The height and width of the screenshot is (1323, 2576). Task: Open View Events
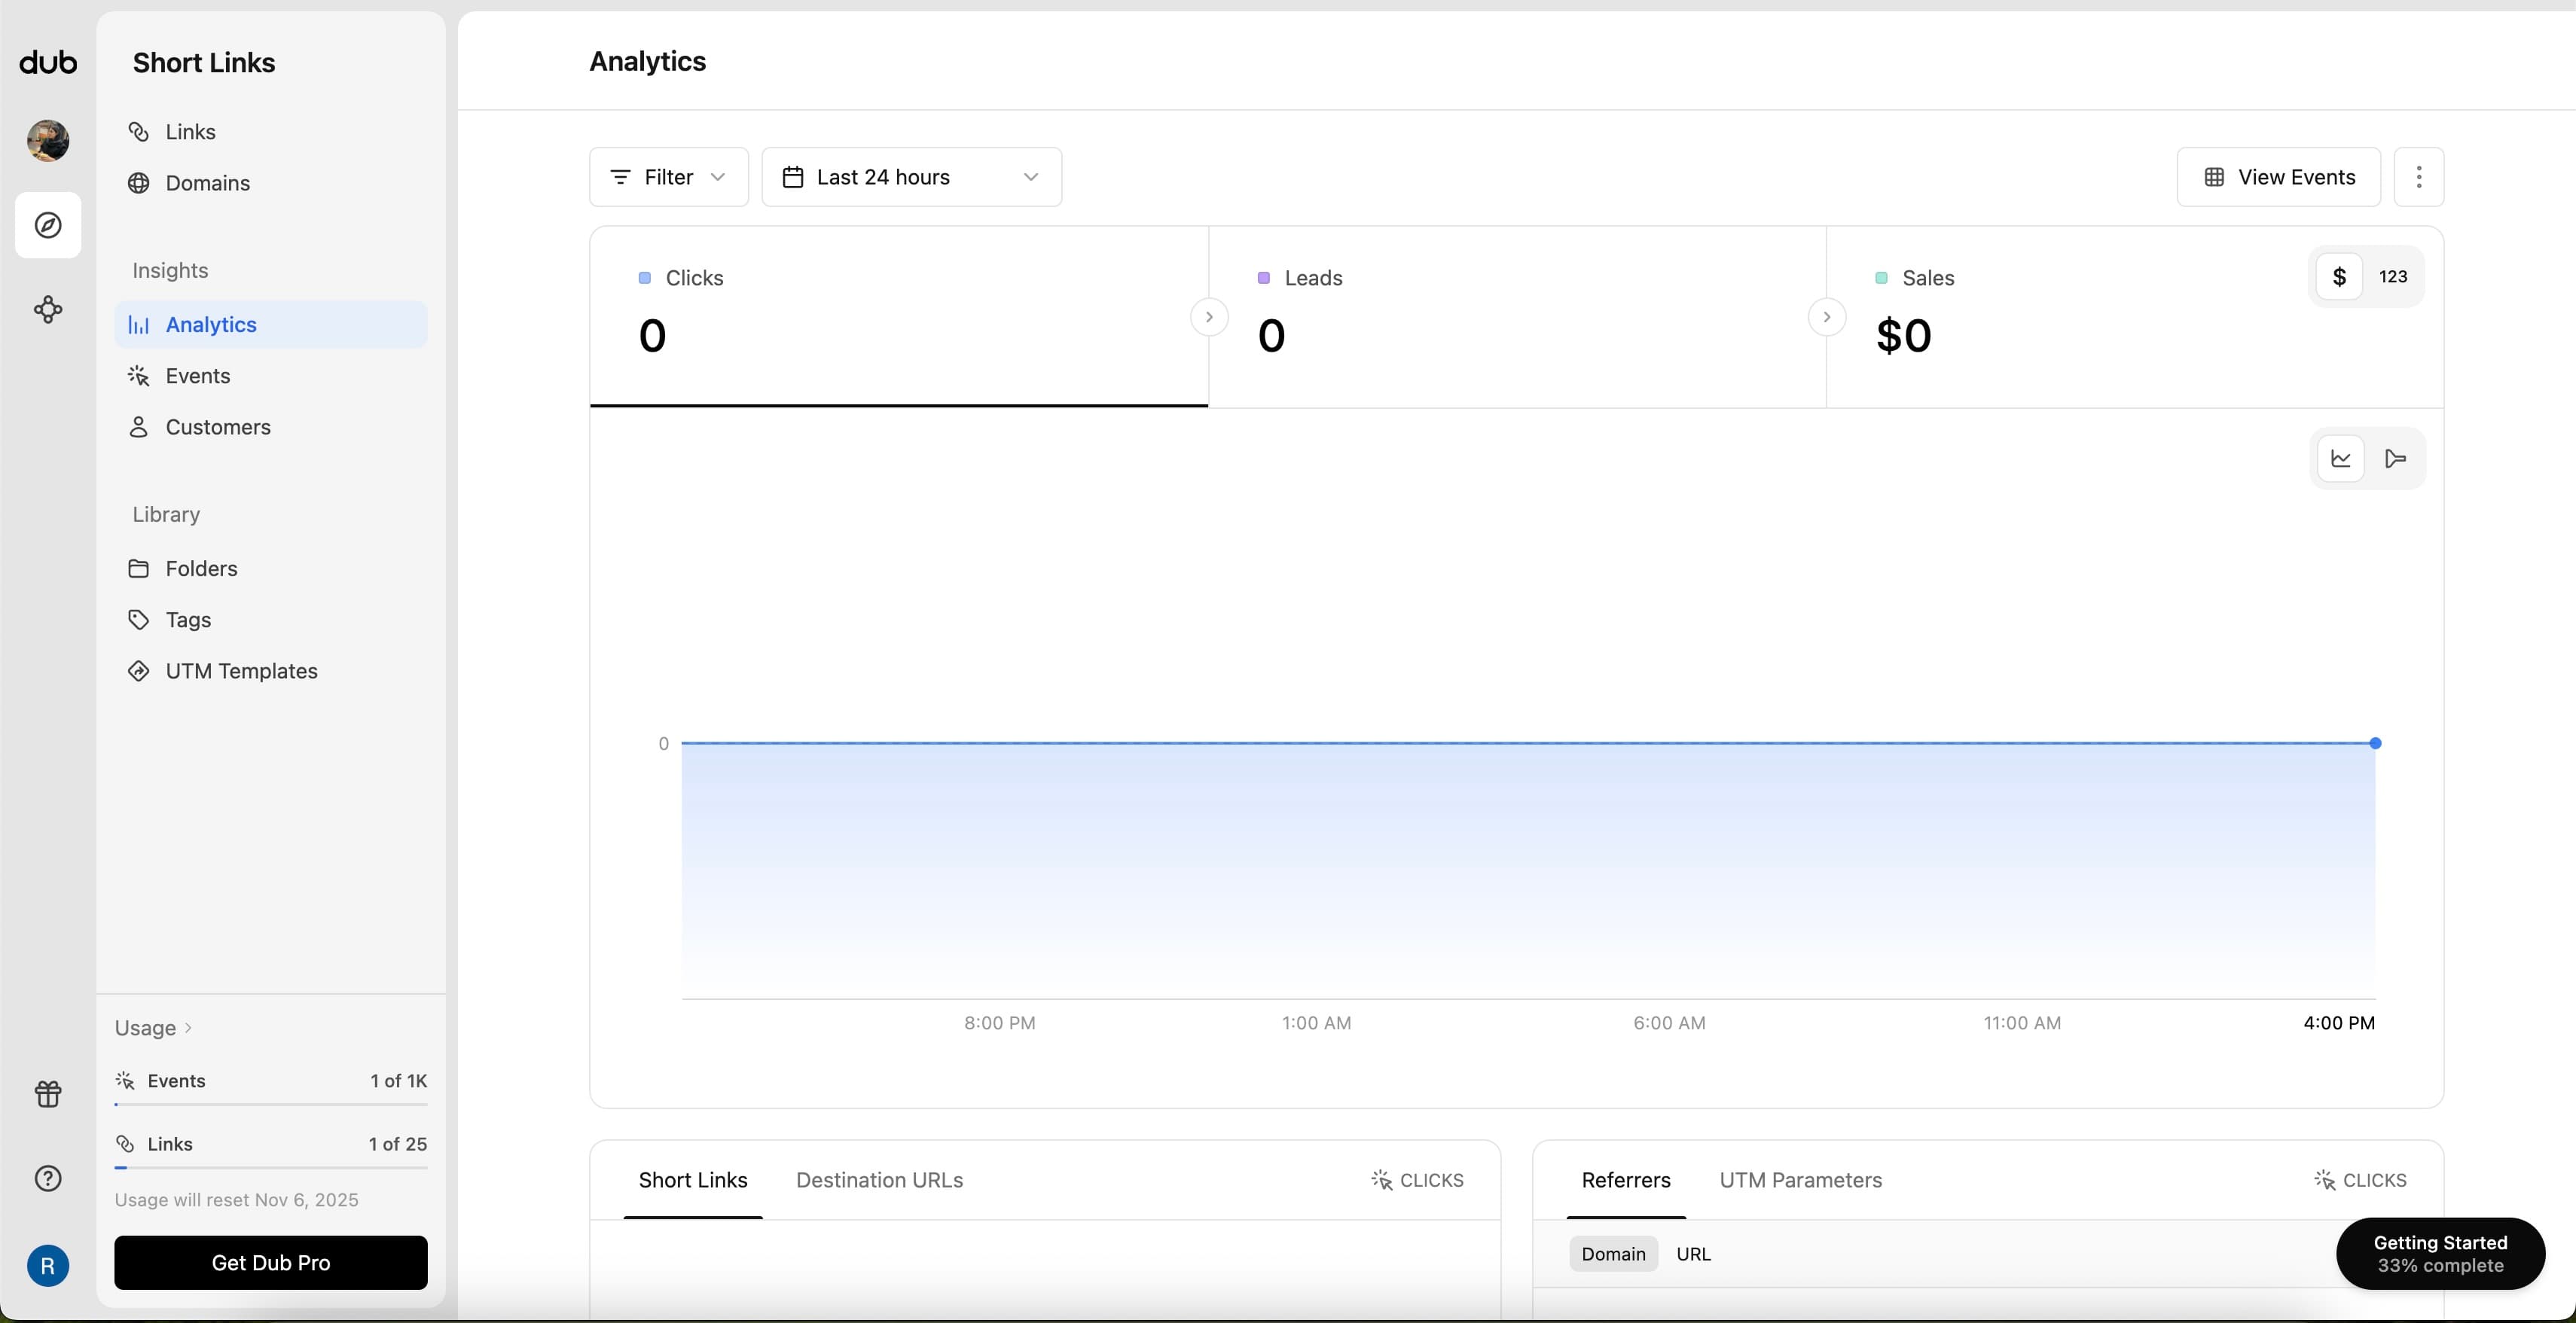(2278, 177)
